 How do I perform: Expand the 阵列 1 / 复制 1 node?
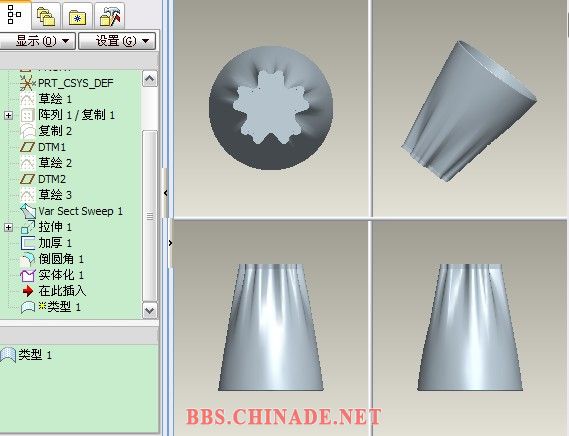(8, 115)
